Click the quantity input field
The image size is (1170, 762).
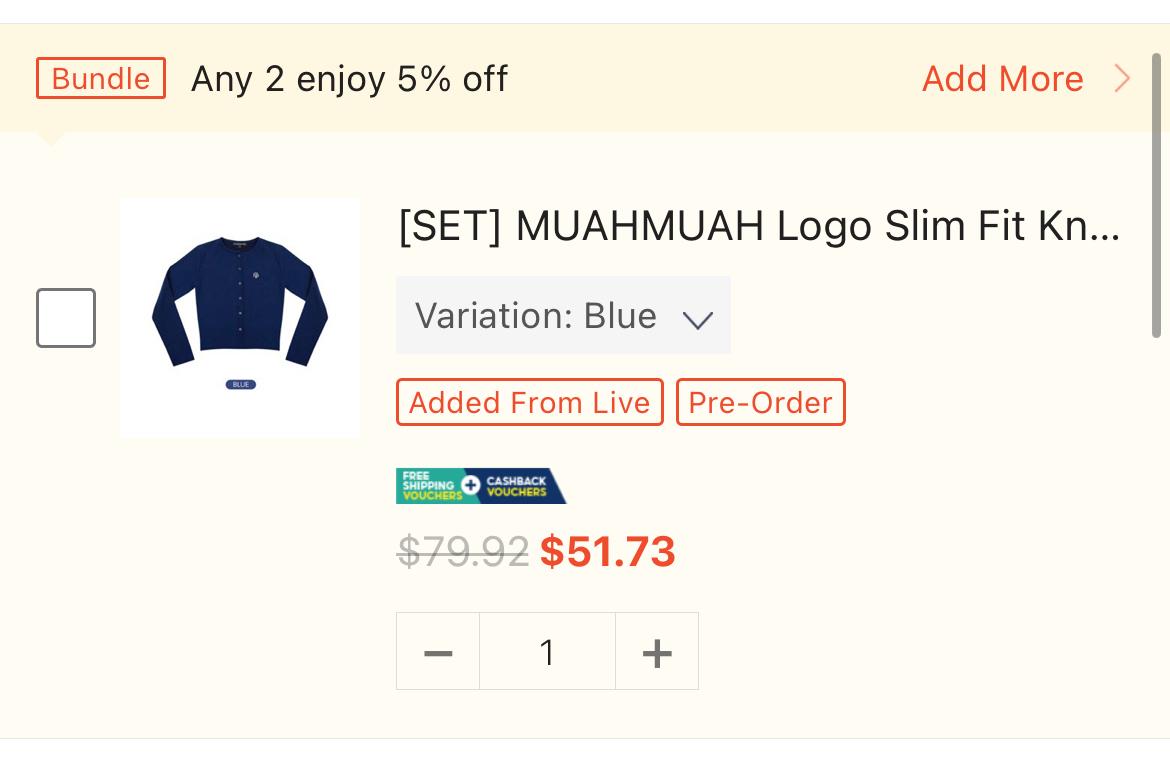(x=547, y=652)
